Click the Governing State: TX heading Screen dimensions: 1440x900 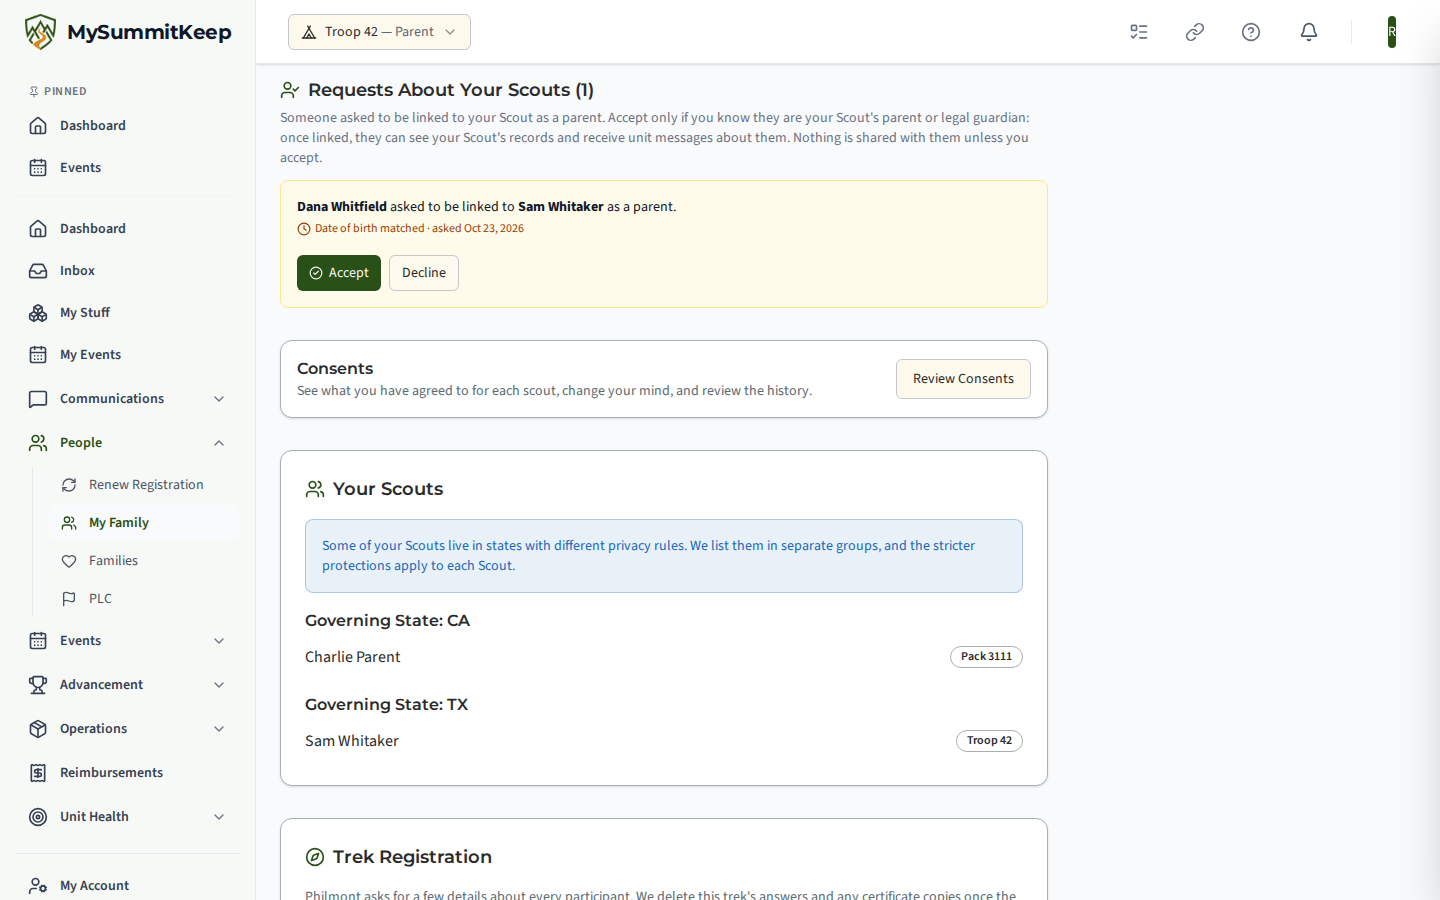pyautogui.click(x=386, y=705)
